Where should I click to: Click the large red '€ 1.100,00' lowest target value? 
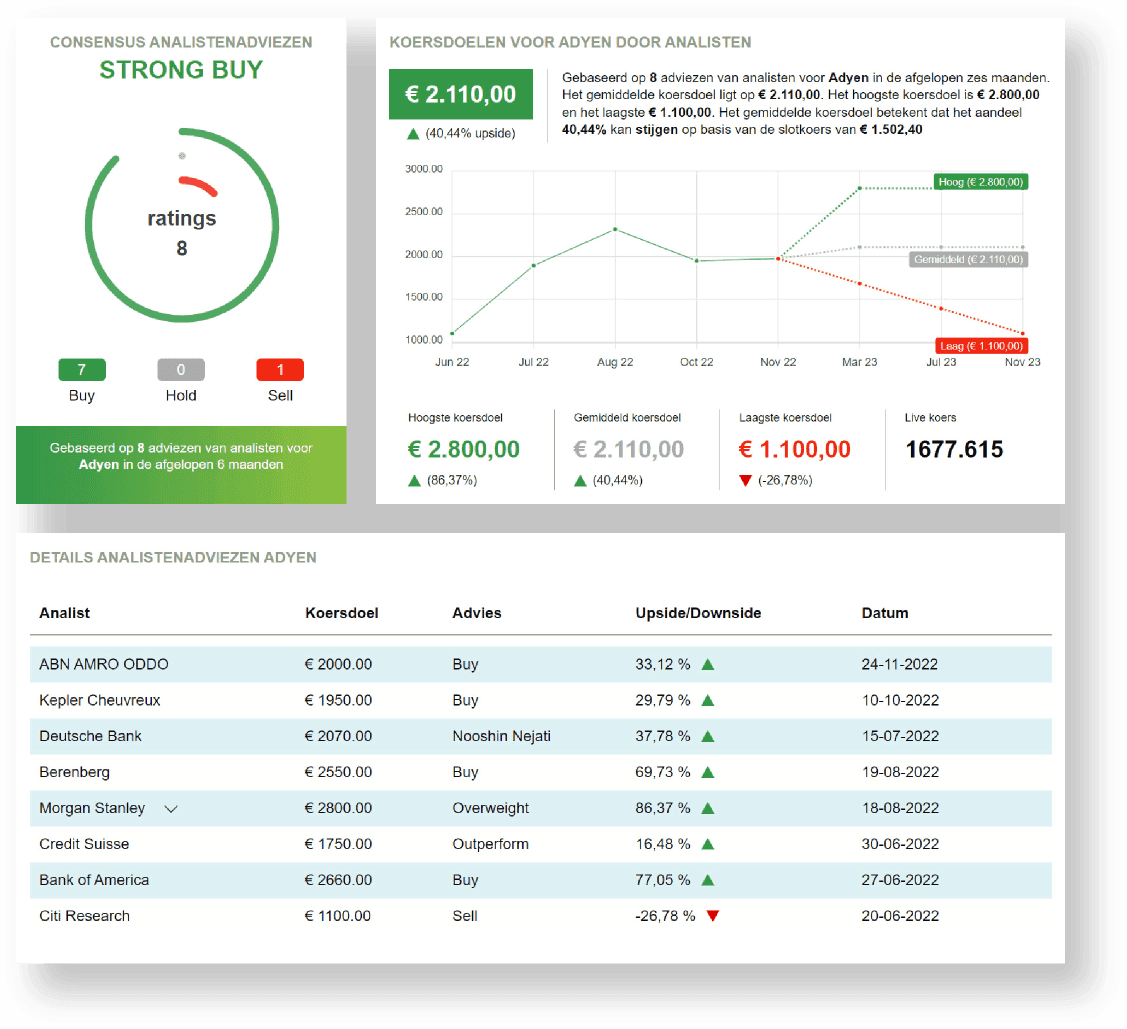pyautogui.click(x=795, y=450)
